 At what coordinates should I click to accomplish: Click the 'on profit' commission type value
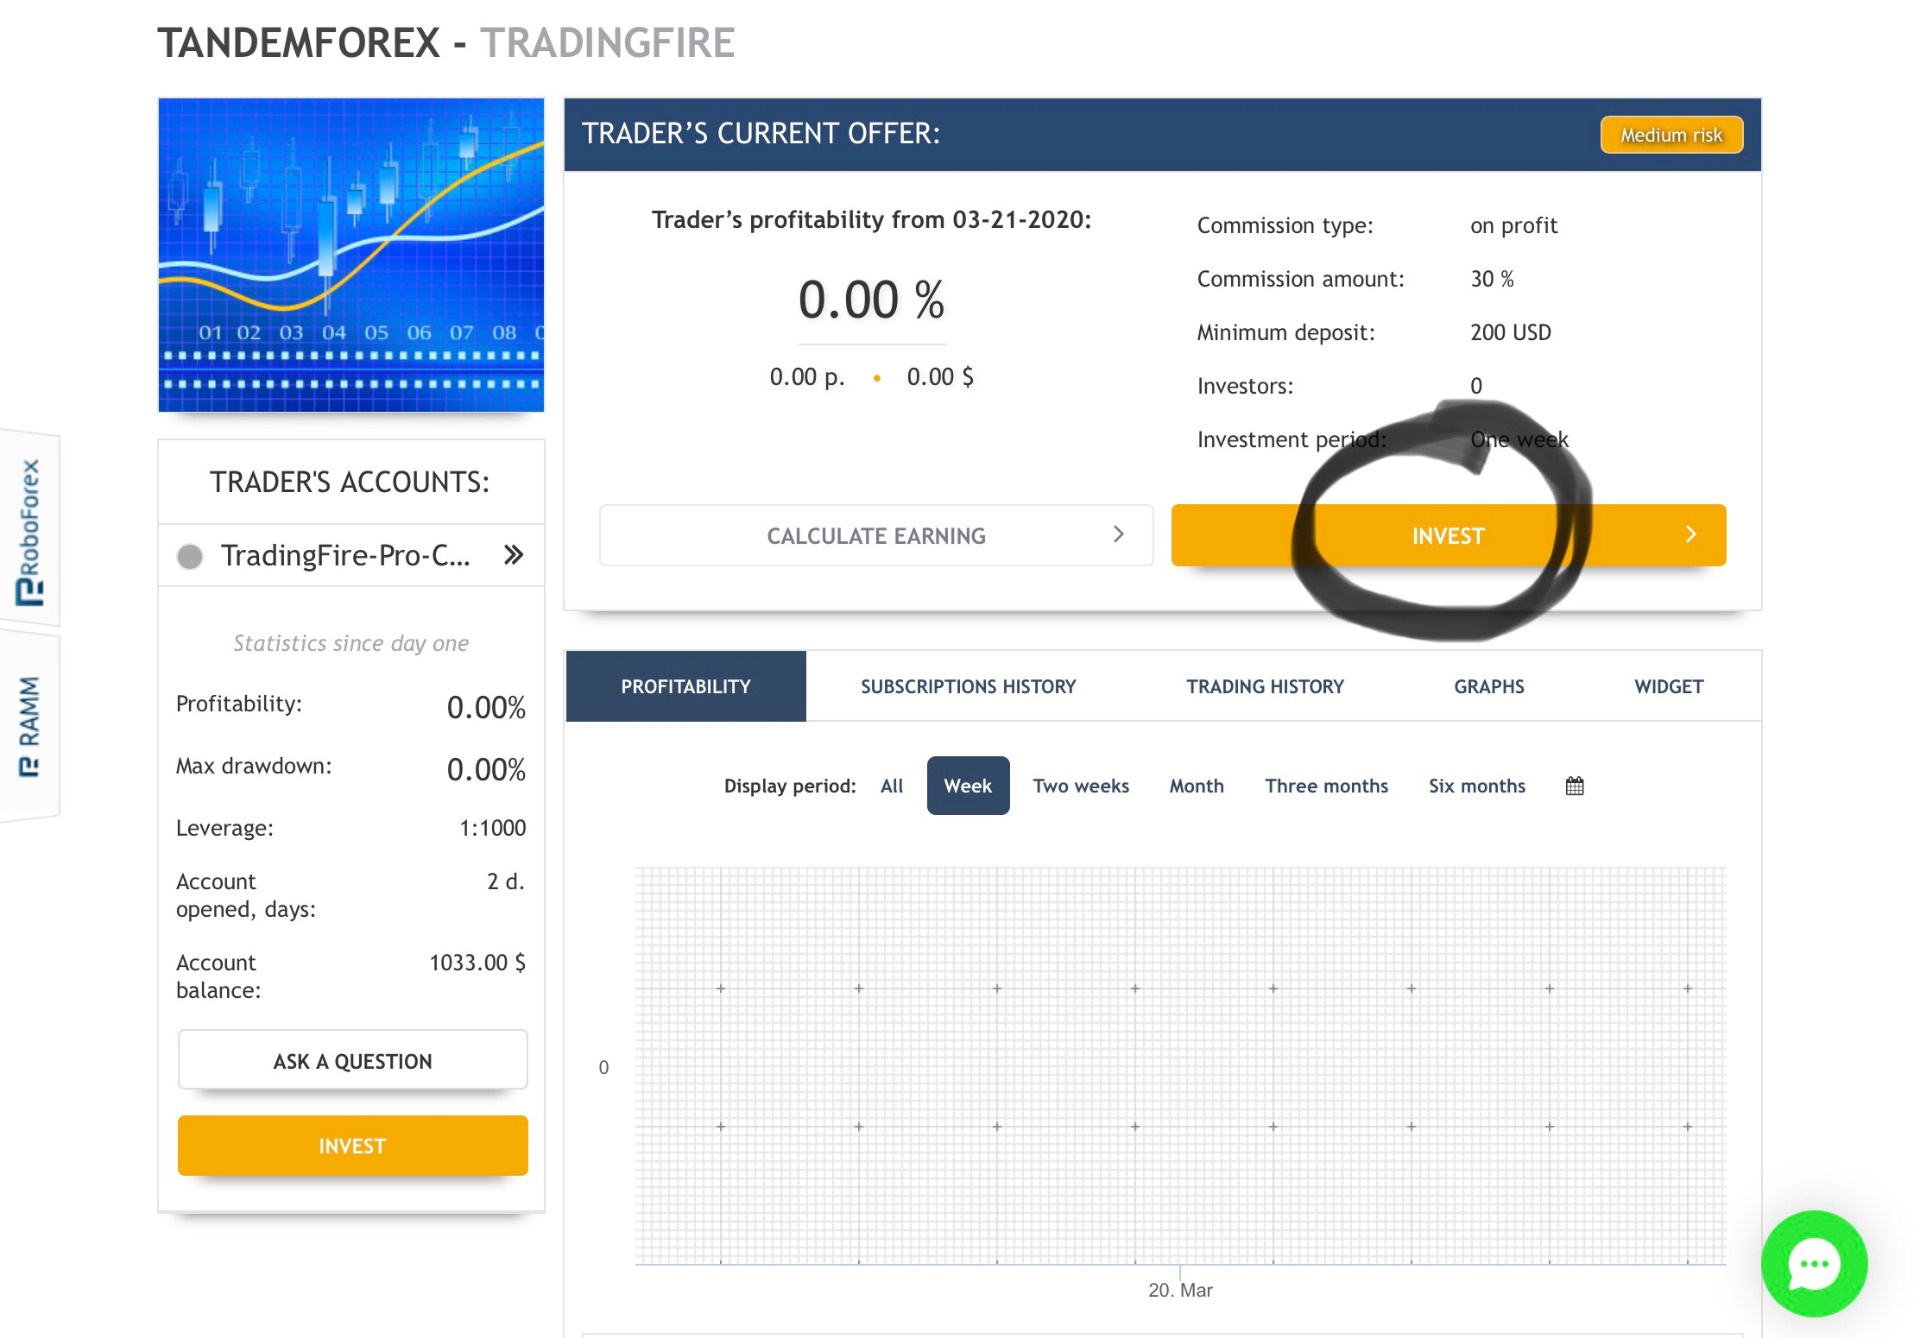1513,226
